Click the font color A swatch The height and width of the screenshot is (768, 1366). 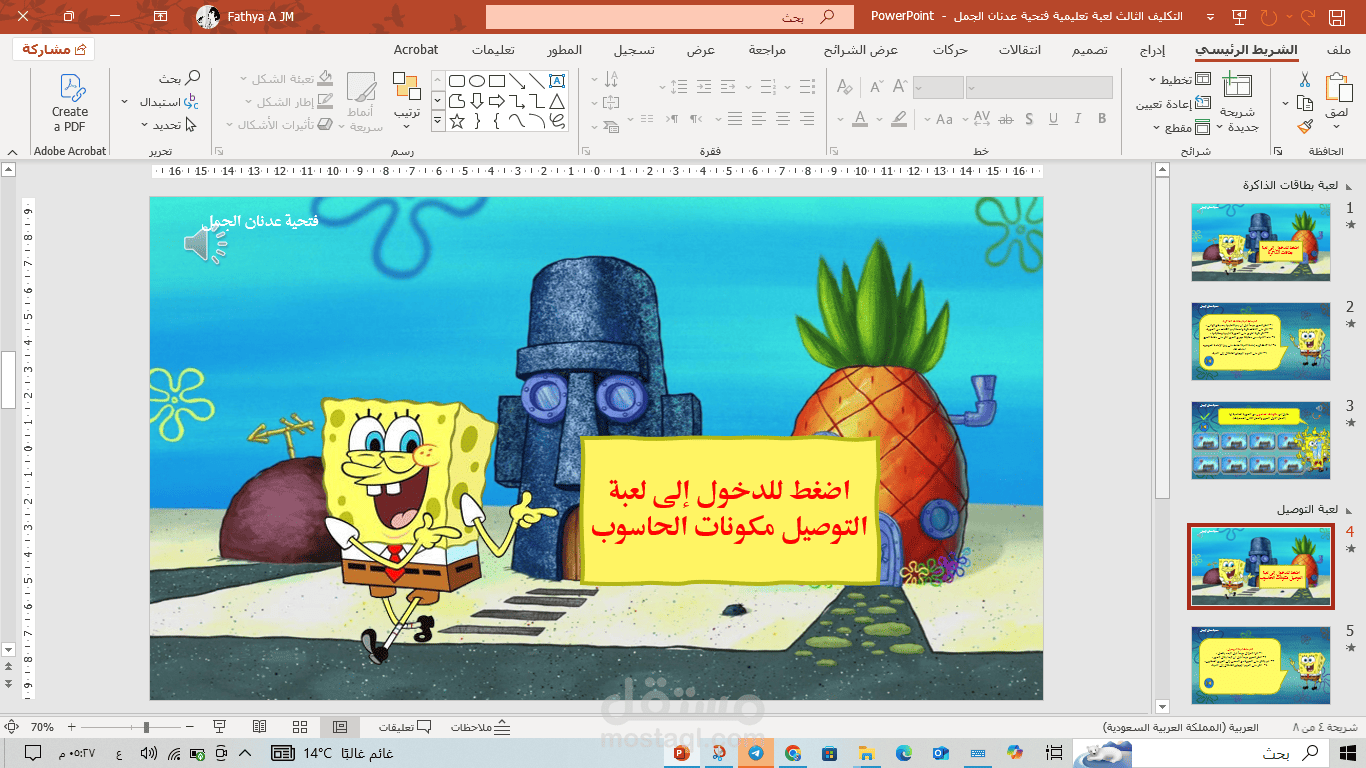pos(860,119)
